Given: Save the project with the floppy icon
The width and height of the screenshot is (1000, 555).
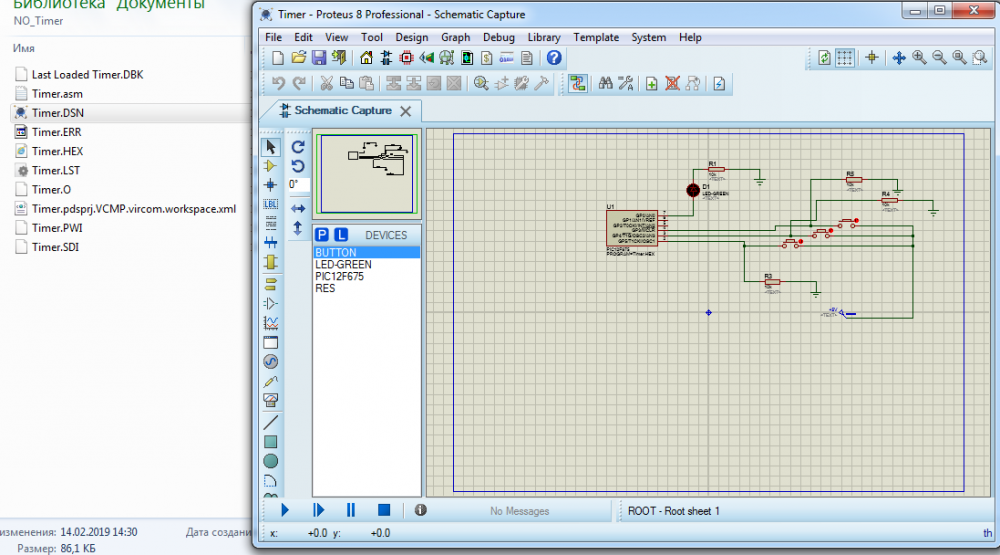Looking at the screenshot, I should coord(319,58).
